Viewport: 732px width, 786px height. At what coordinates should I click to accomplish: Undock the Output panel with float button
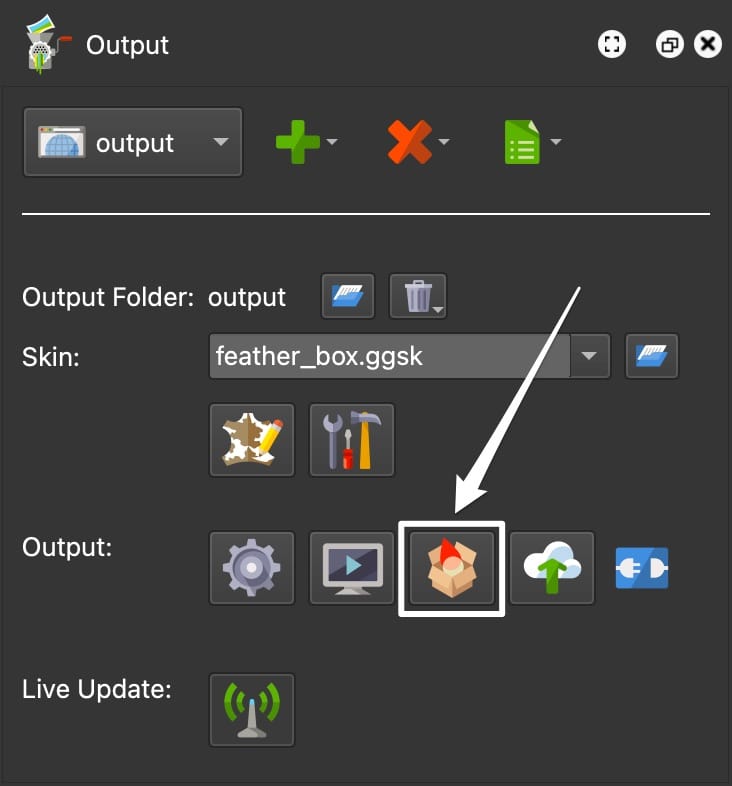(x=670, y=45)
